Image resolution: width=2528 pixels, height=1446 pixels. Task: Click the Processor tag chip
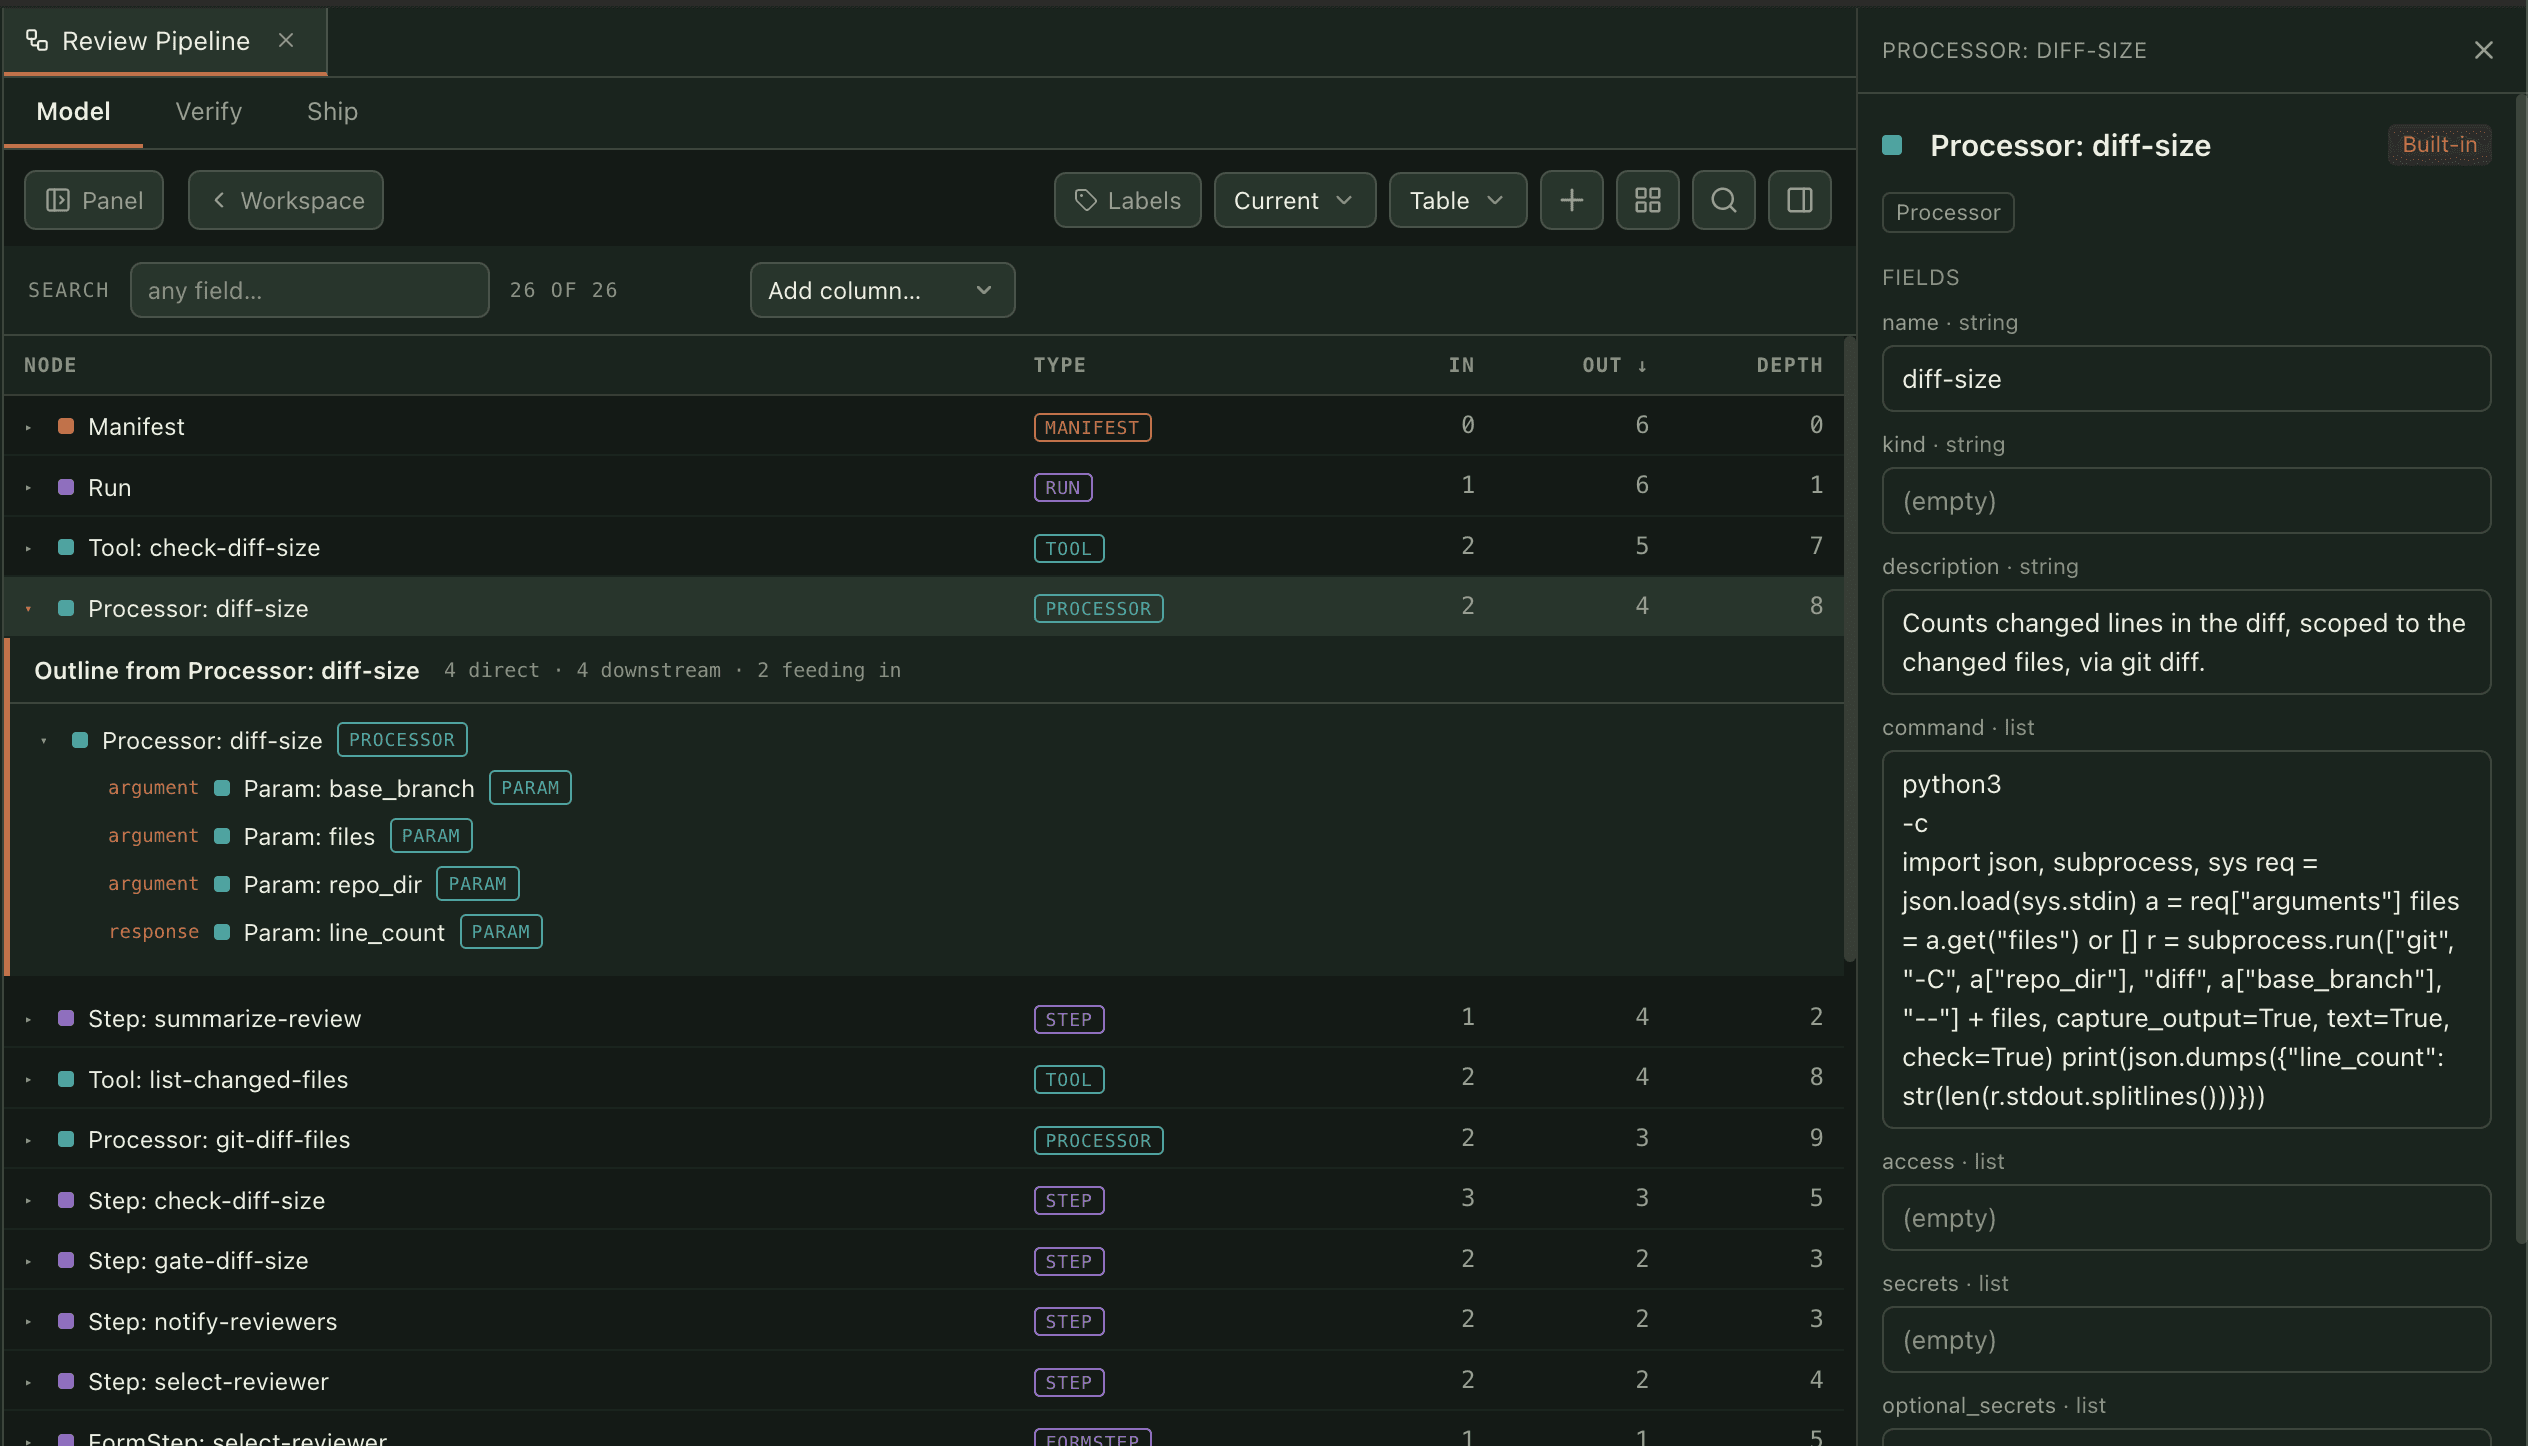(1947, 212)
